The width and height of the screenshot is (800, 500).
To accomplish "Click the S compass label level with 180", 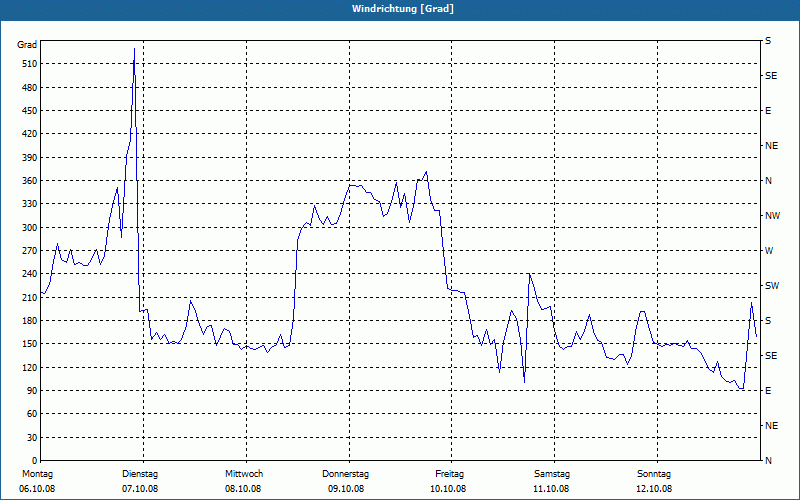I will click(x=768, y=321).
